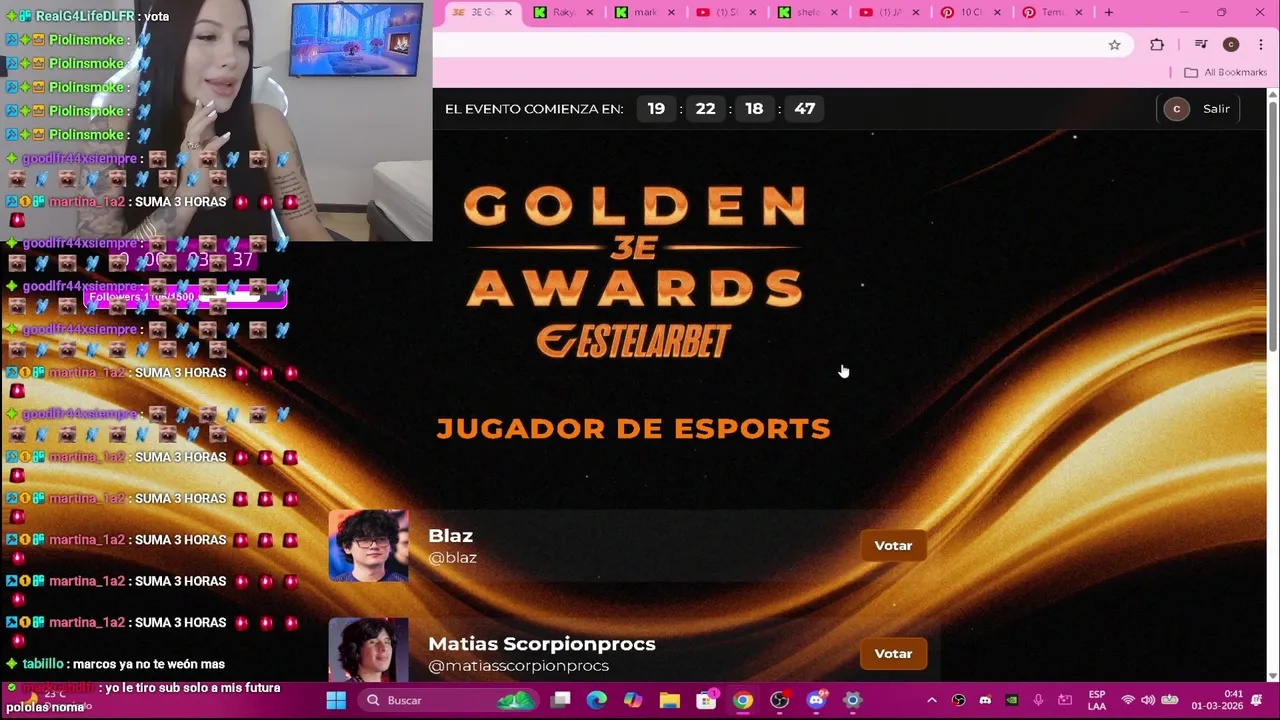Click the countdown days value 19
The height and width of the screenshot is (720, 1280).
656,108
